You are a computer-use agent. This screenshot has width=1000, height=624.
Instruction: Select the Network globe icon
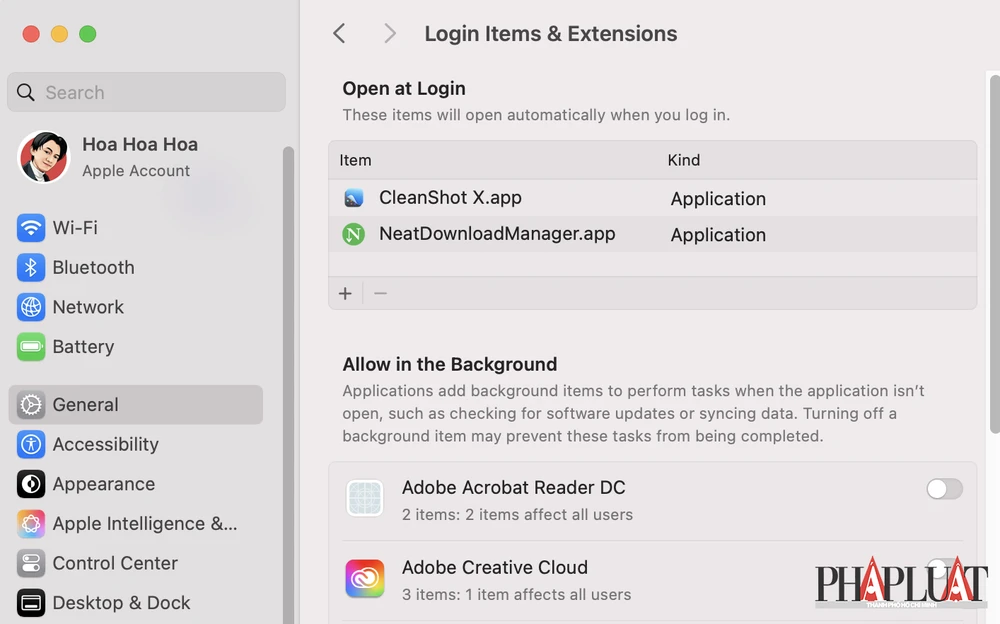[31, 307]
